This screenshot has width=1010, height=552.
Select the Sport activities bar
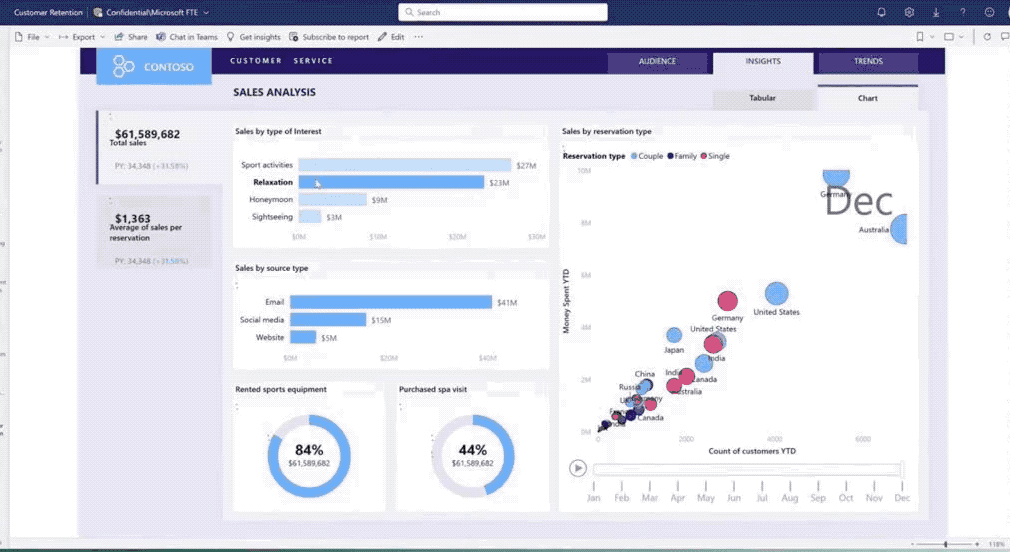point(405,165)
